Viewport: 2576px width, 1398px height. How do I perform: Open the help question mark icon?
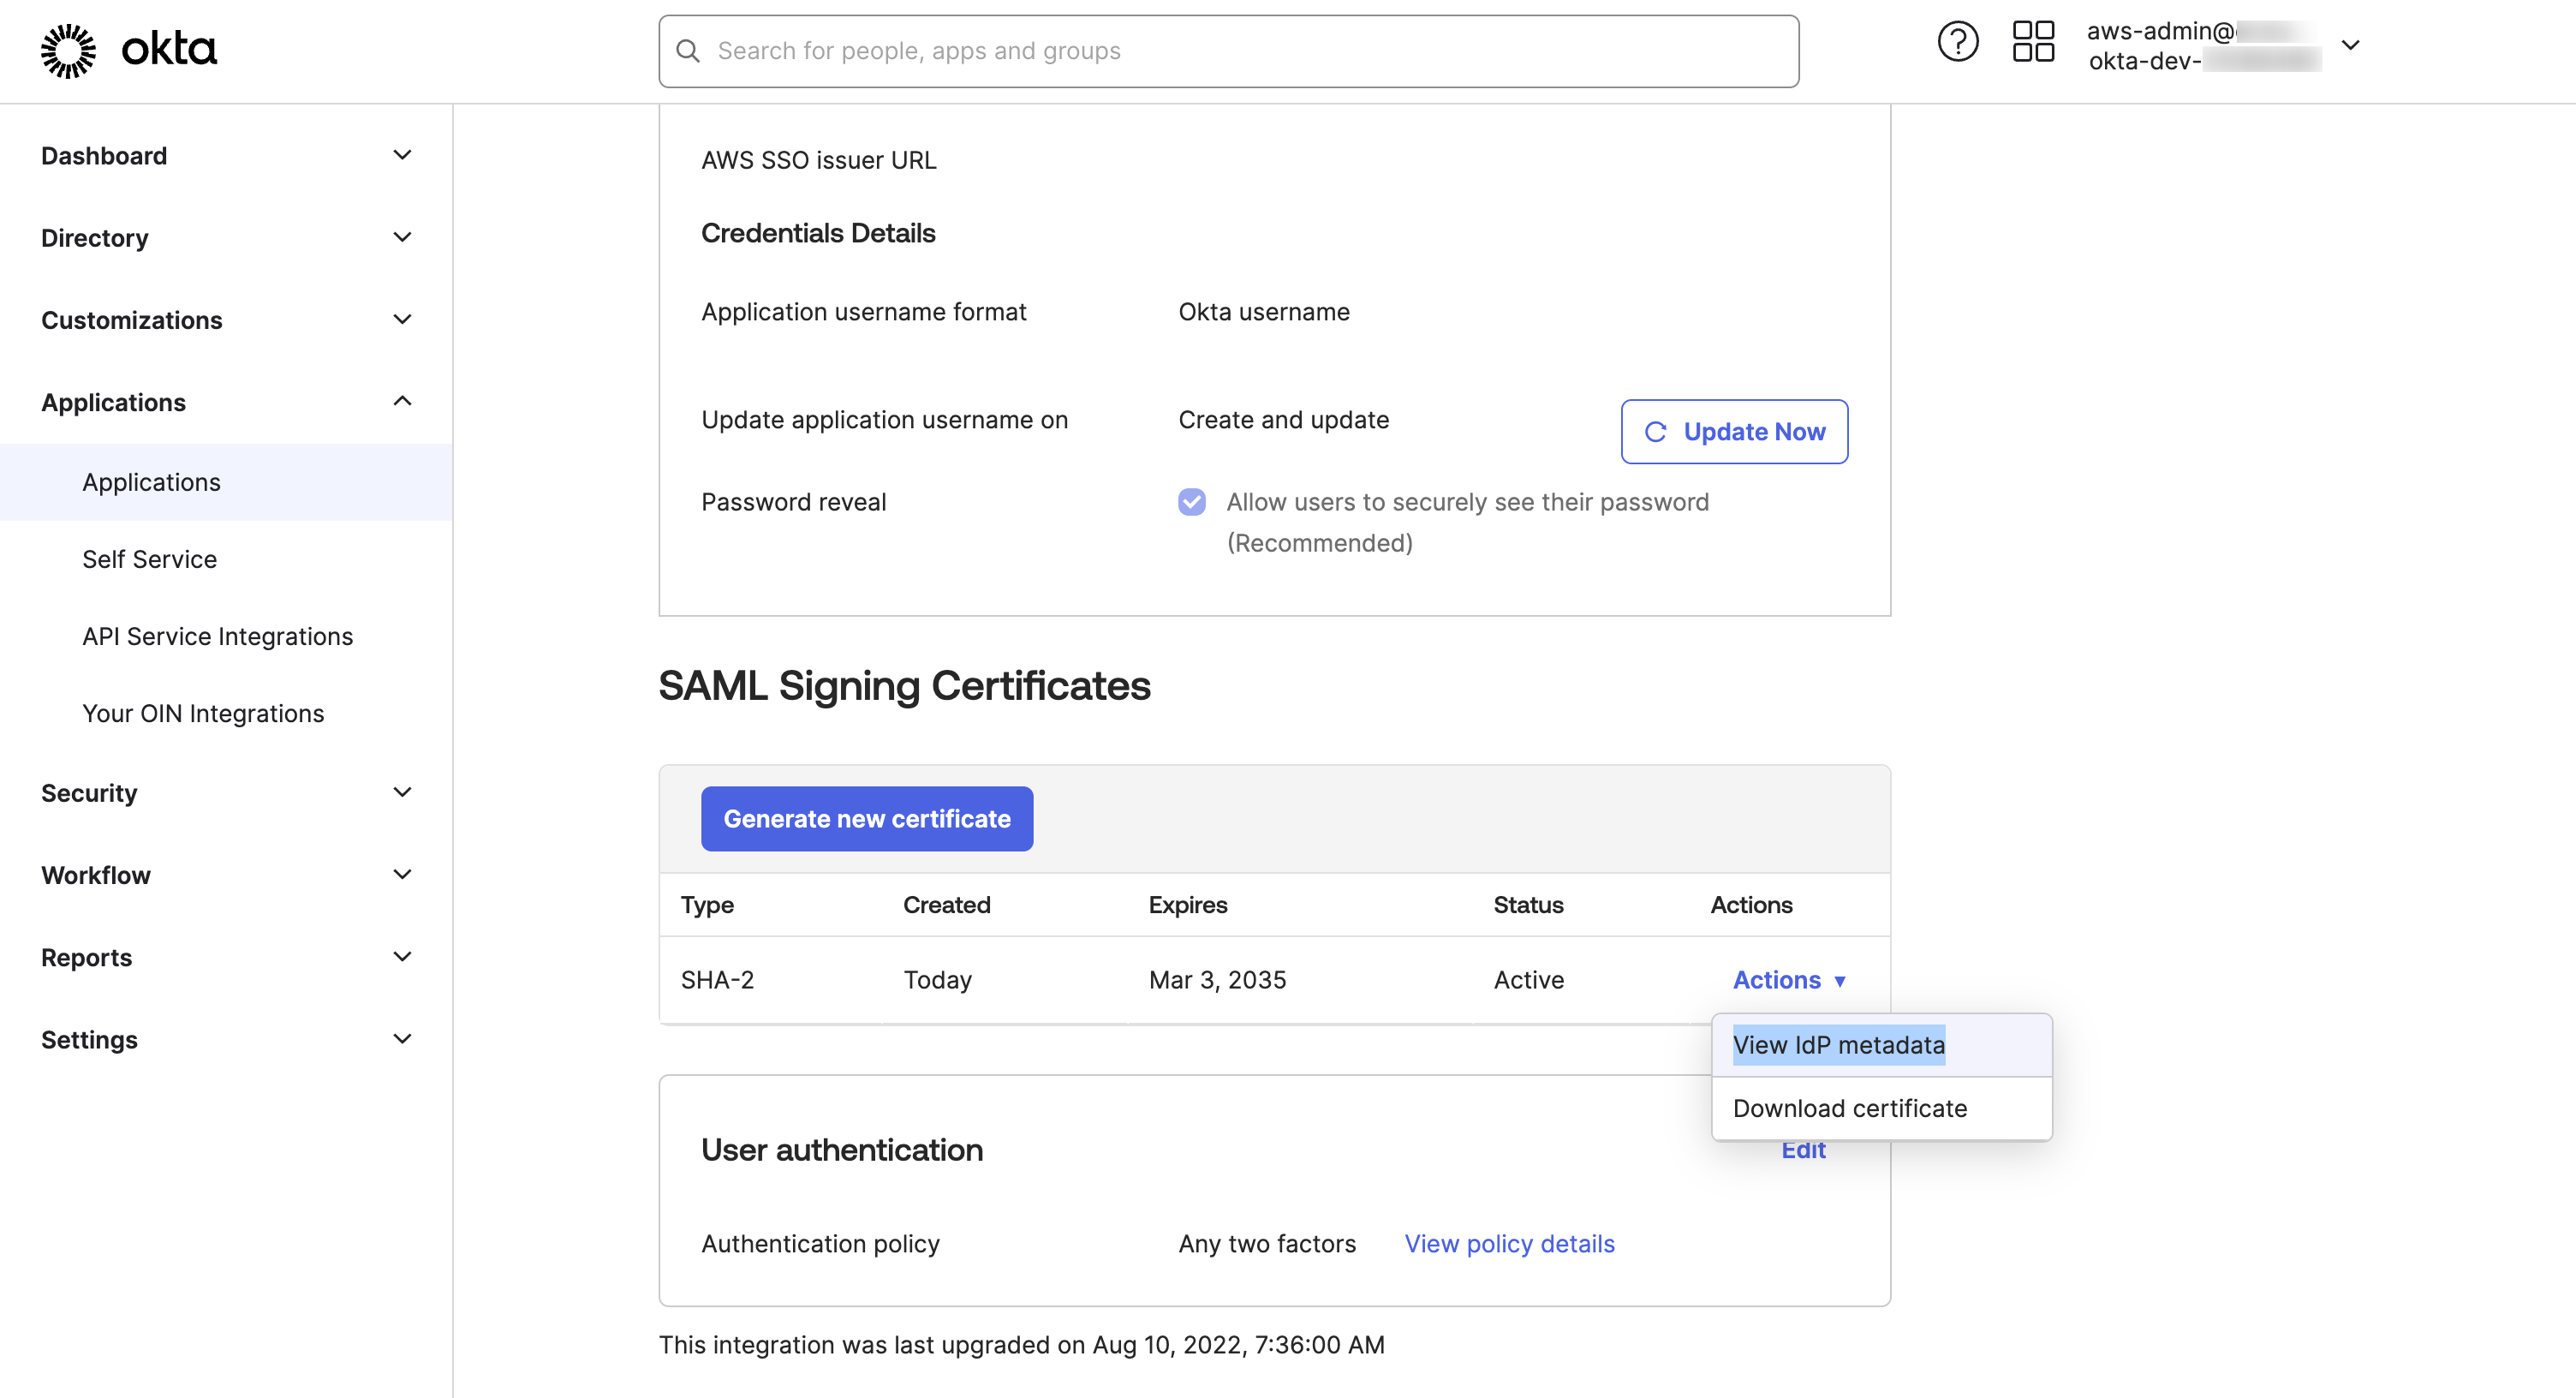tap(1958, 41)
